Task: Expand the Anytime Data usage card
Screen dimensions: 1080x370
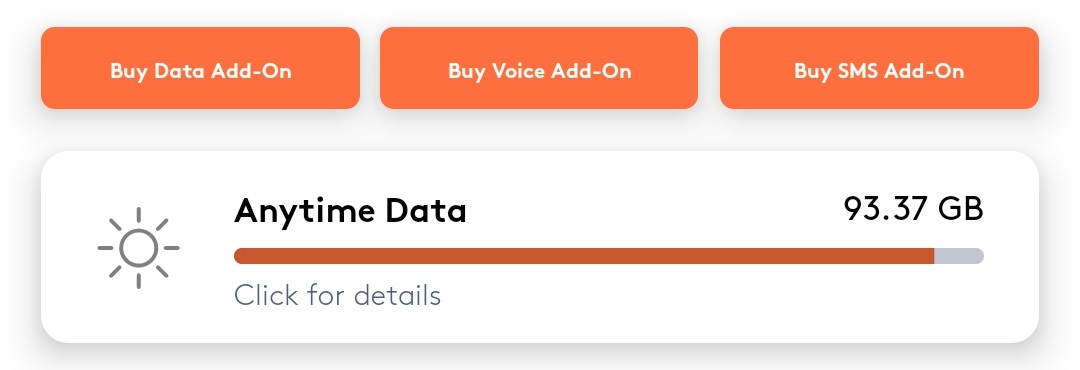Action: point(540,247)
